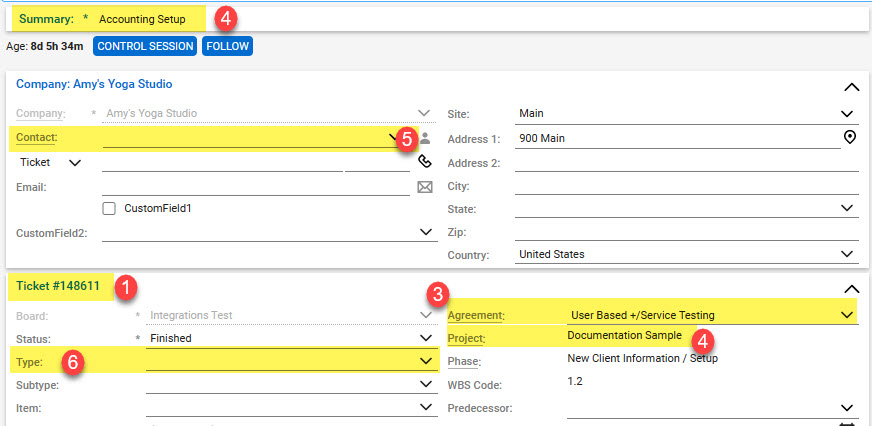Open the Ticket phone type dropdown
Screen dimensions: 872x426
click(75, 163)
